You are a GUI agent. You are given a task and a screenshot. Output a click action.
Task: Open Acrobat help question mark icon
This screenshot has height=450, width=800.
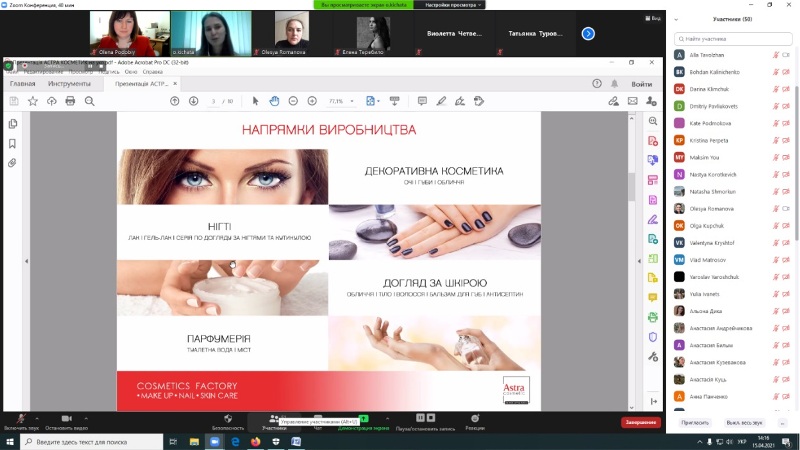(x=597, y=83)
